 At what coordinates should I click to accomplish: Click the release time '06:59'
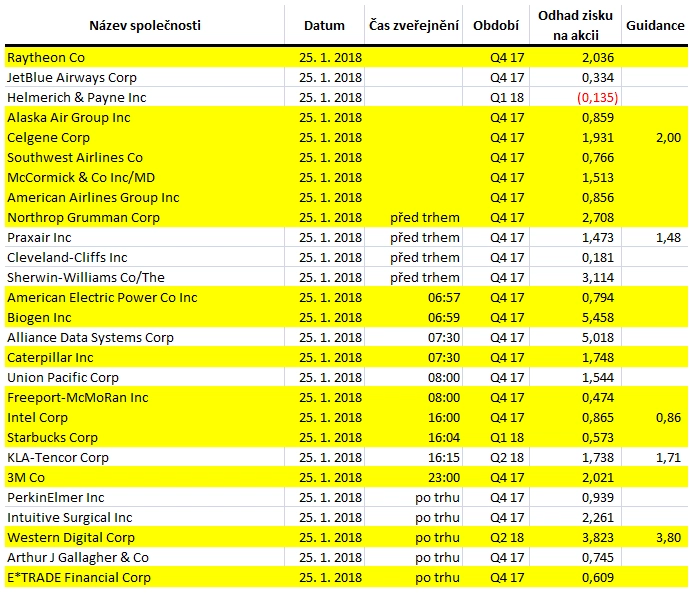pos(444,318)
